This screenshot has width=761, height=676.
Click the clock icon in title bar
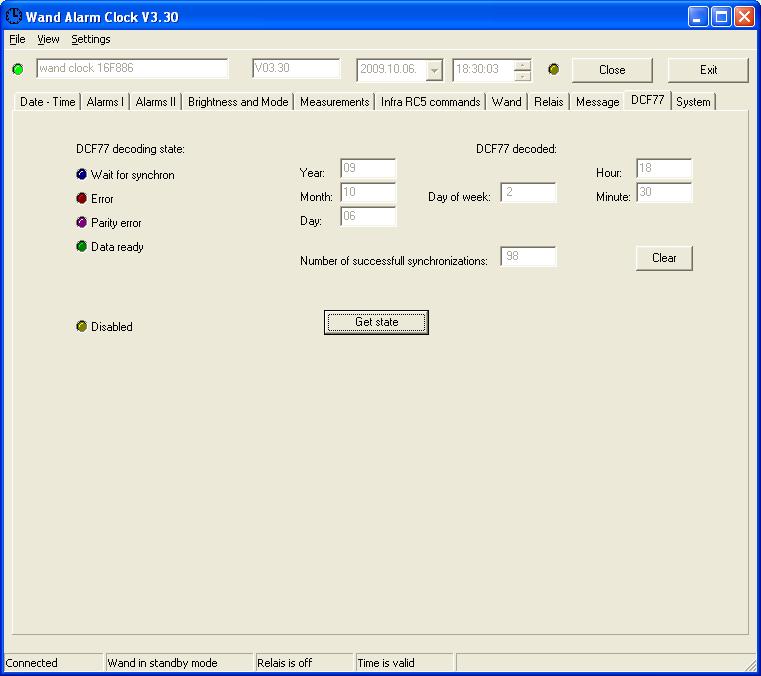point(14,16)
